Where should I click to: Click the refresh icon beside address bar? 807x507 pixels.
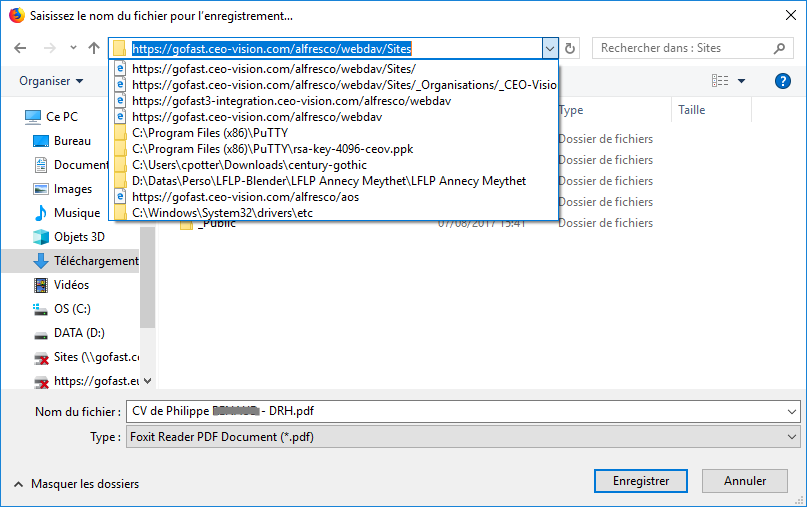[570, 48]
